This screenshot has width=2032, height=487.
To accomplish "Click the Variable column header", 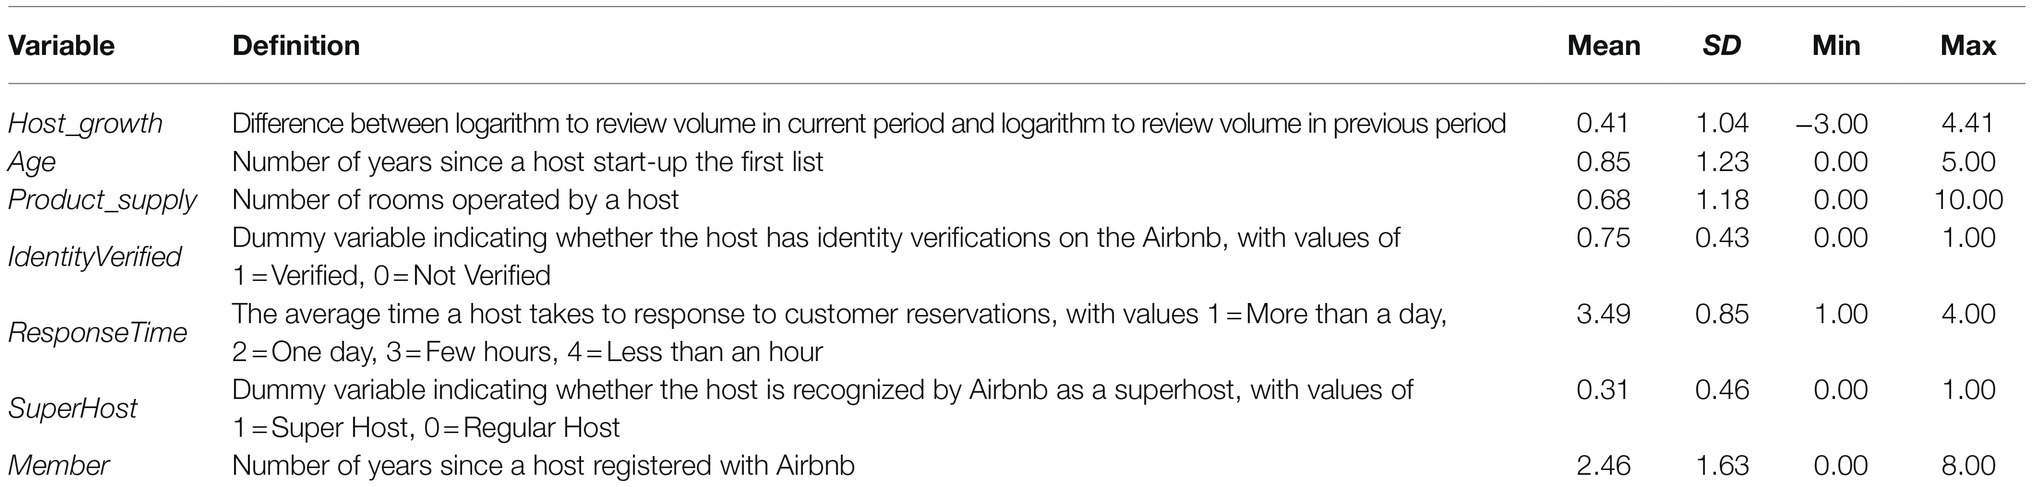I will coord(61,46).
